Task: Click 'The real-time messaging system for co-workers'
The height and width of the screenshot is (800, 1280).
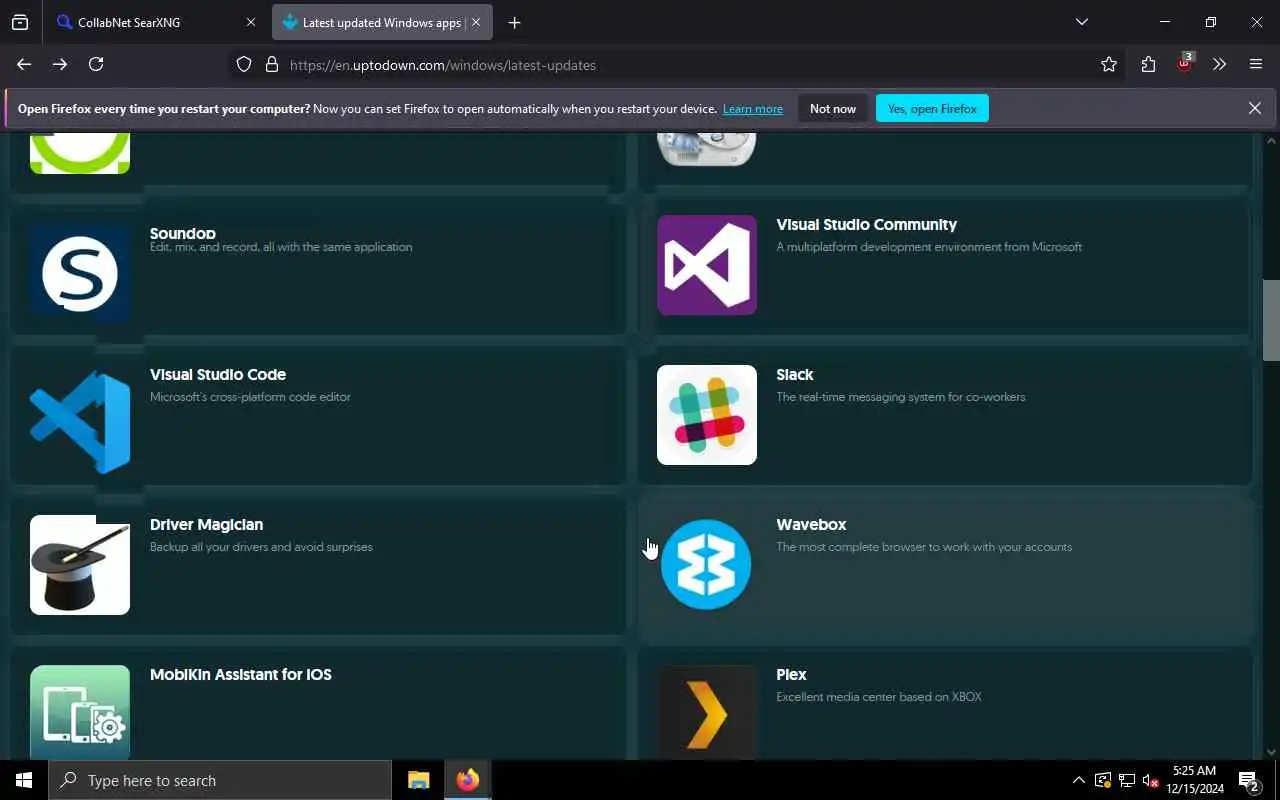Action: click(900, 396)
